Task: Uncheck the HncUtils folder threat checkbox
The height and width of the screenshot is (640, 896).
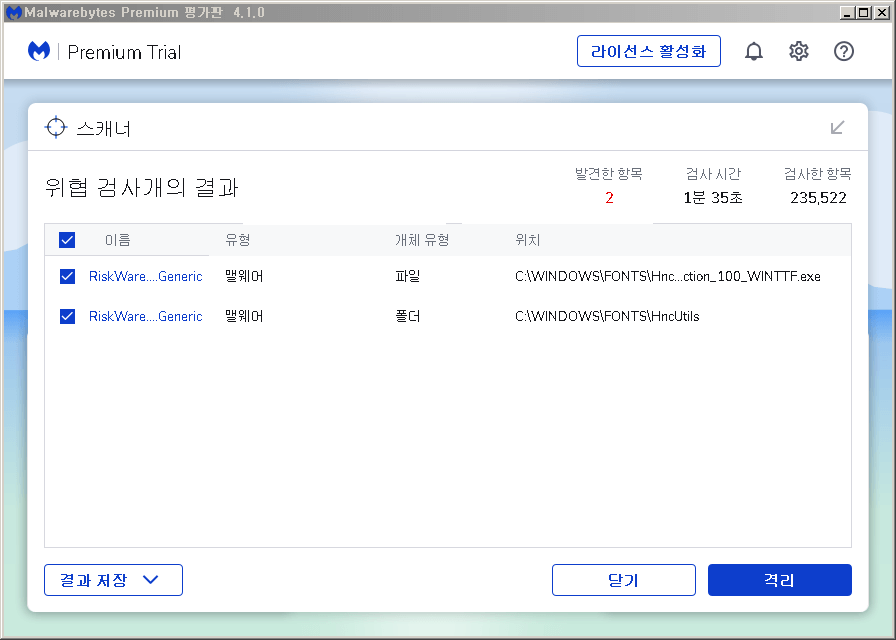Action: pyautogui.click(x=67, y=316)
